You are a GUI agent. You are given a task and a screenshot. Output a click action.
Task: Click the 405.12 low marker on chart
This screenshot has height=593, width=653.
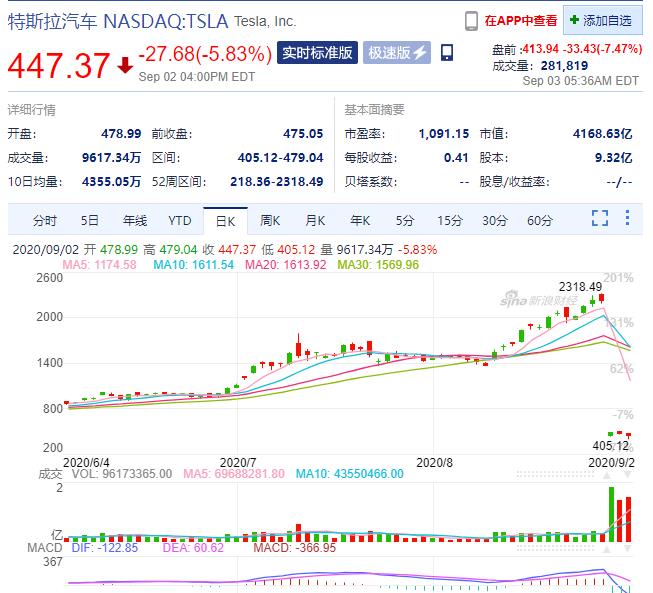(x=611, y=446)
